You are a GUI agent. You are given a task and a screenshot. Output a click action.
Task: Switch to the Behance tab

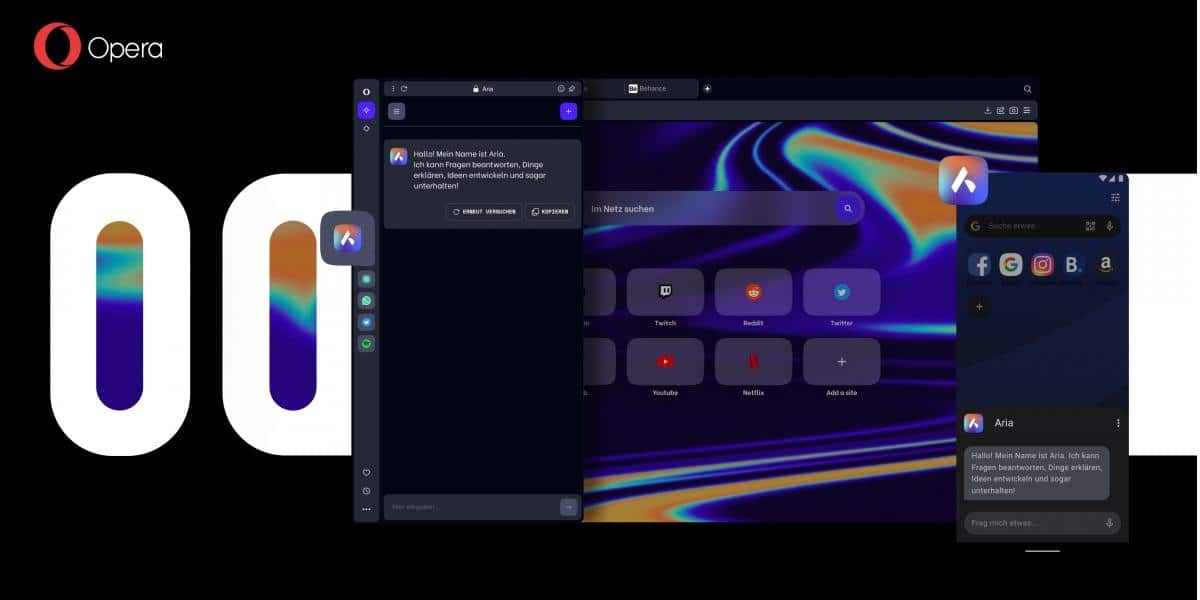[x=641, y=88]
